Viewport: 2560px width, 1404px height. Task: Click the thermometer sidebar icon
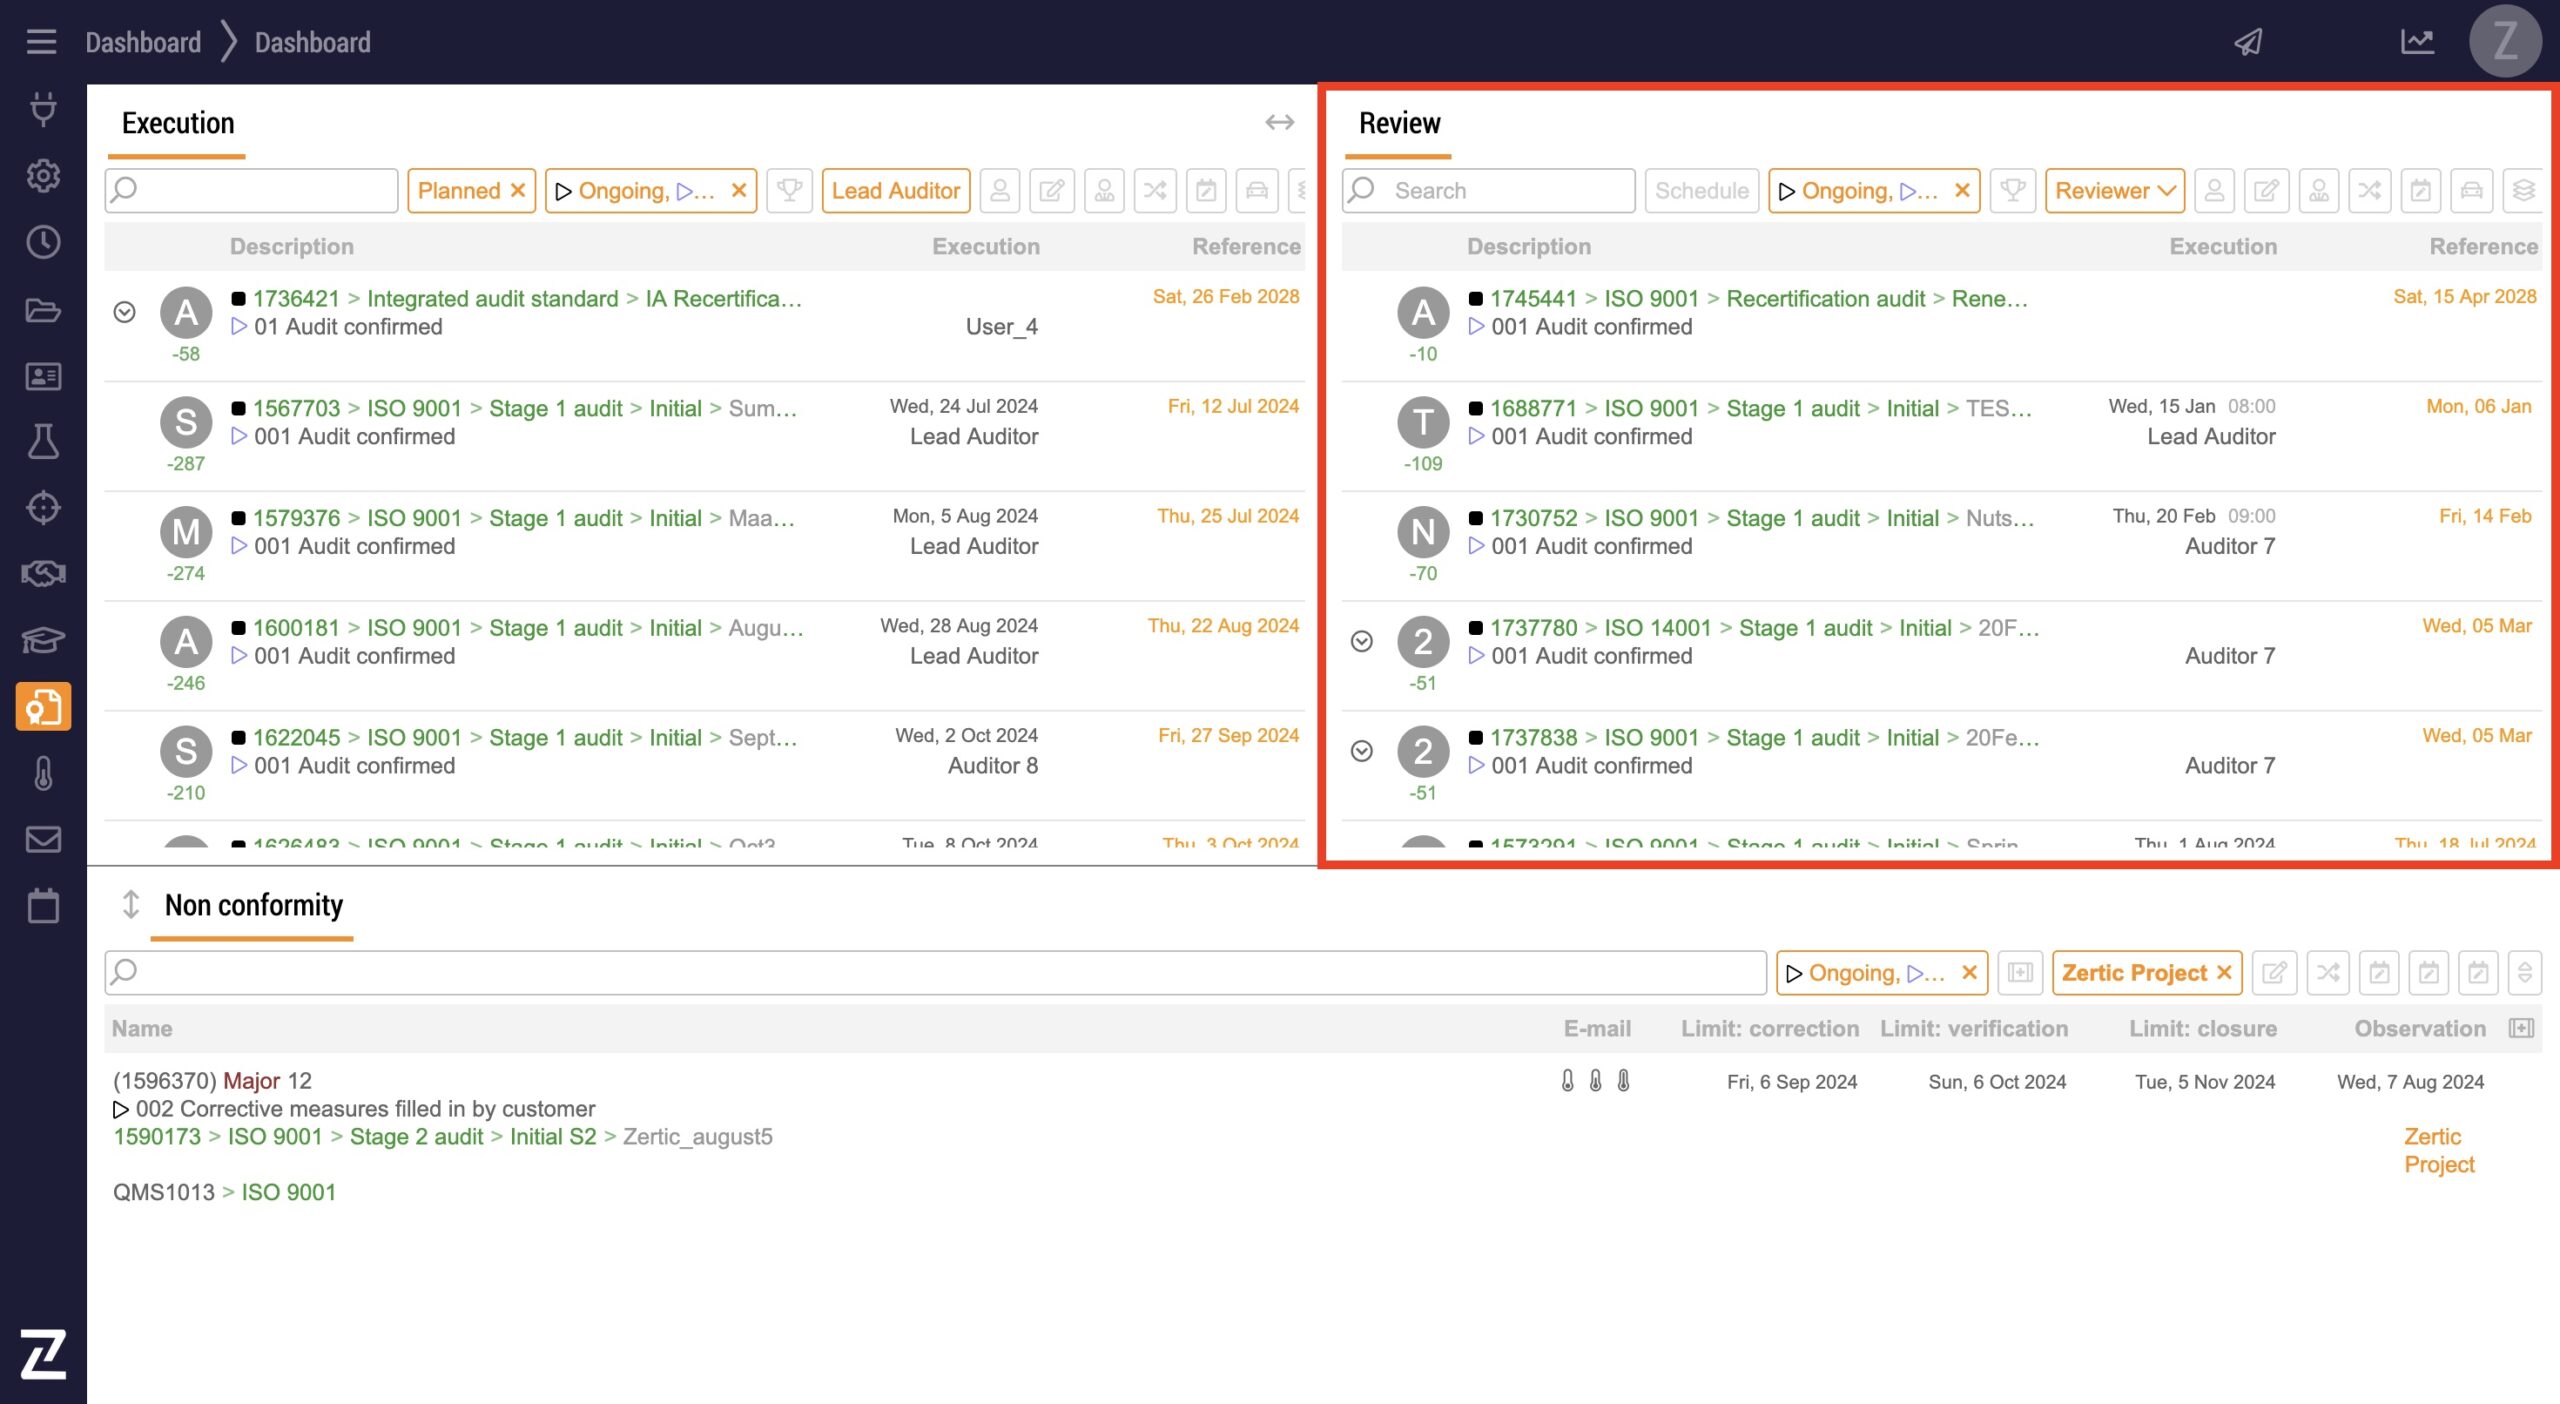tap(43, 773)
